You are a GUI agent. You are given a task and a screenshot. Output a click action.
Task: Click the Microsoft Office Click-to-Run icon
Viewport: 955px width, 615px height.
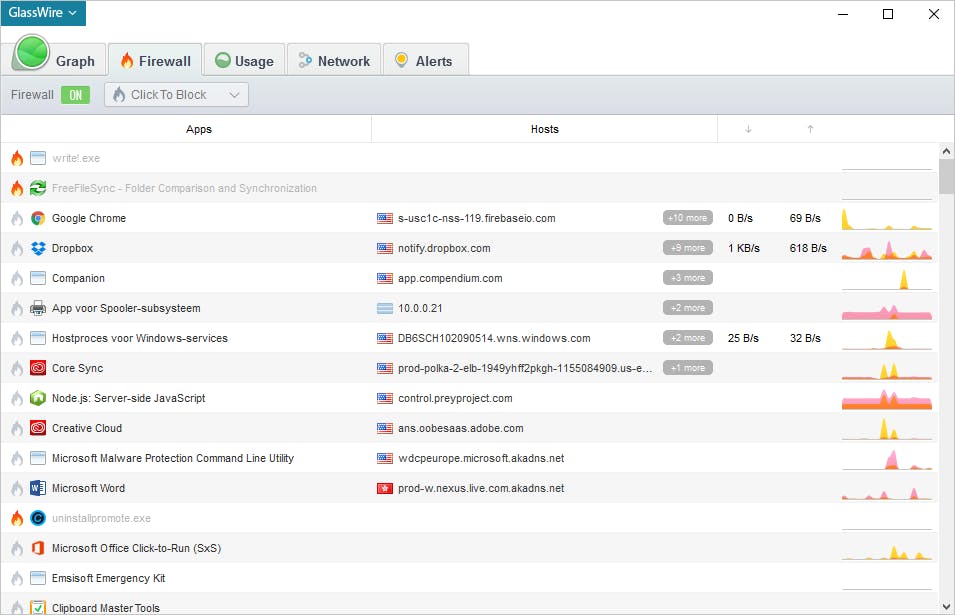38,548
